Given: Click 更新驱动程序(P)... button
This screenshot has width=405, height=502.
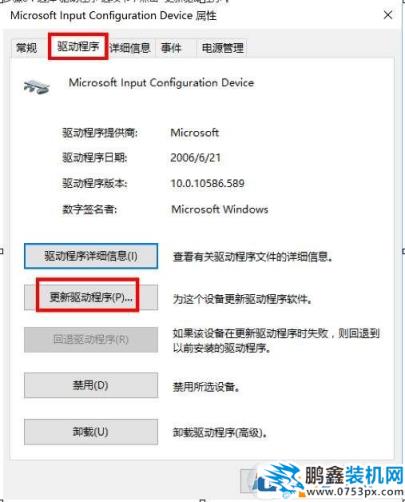Looking at the screenshot, I should 91,297.
